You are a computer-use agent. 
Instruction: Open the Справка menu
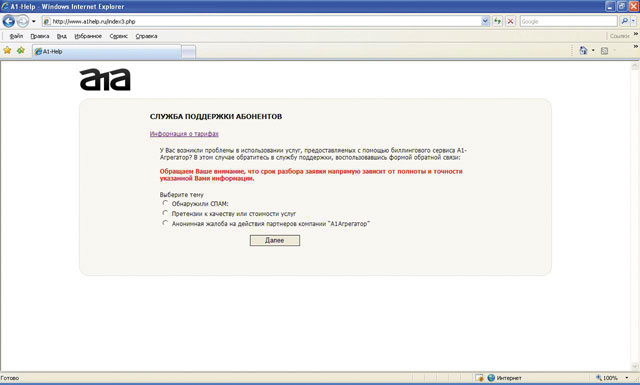coord(146,36)
